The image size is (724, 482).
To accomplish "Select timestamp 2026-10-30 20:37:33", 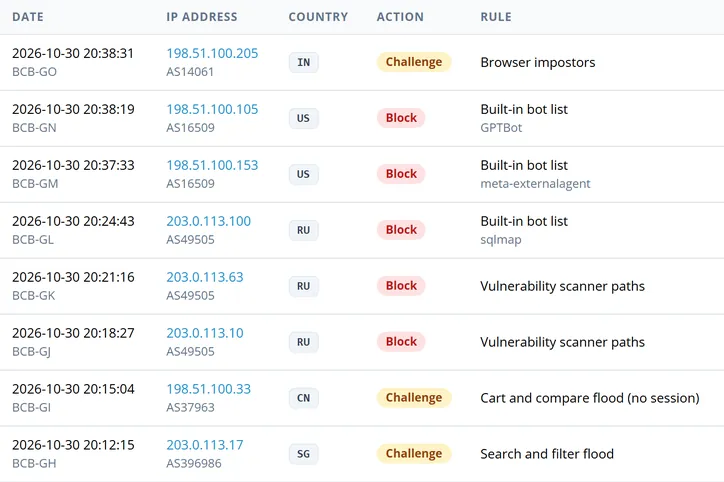I will point(73,165).
